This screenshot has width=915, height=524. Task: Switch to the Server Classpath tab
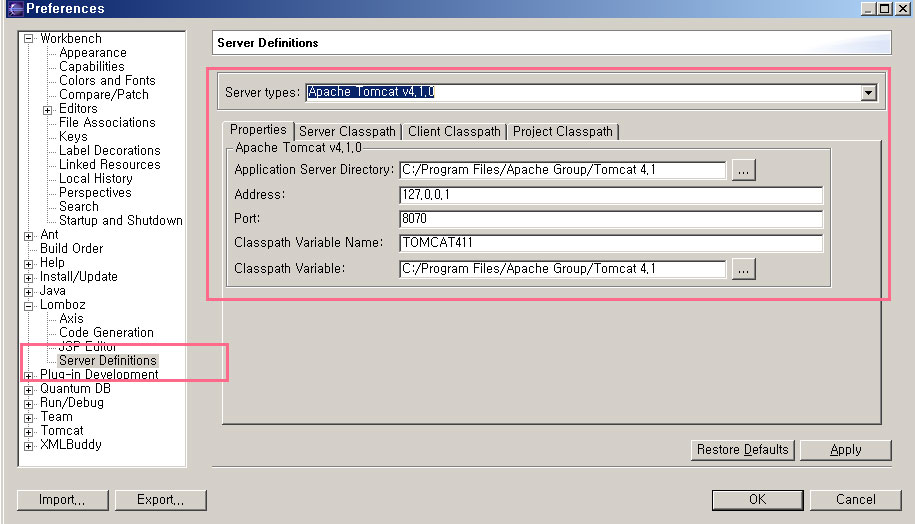pos(347,131)
